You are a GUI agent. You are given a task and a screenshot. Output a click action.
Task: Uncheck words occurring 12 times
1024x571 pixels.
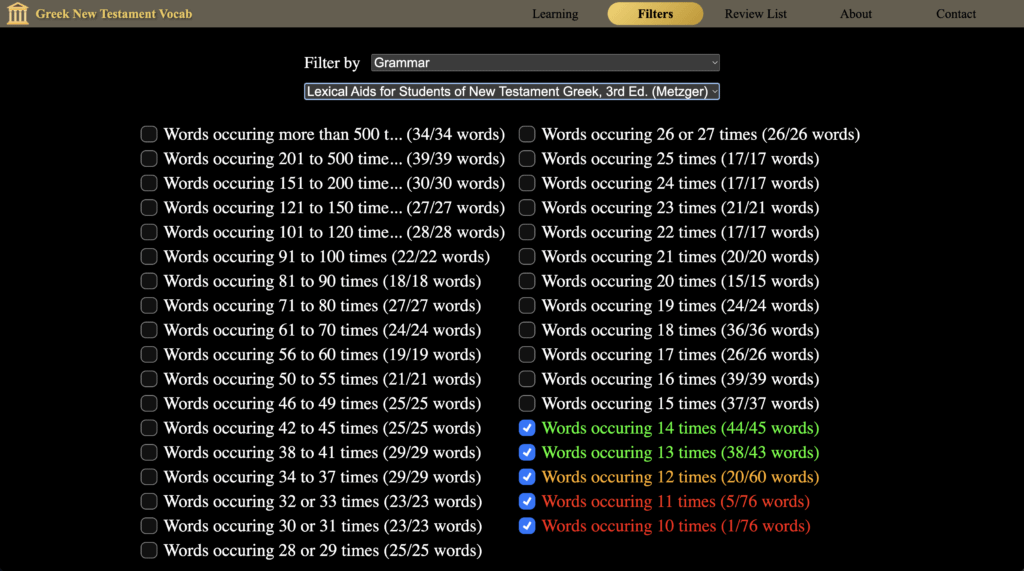[x=527, y=477]
